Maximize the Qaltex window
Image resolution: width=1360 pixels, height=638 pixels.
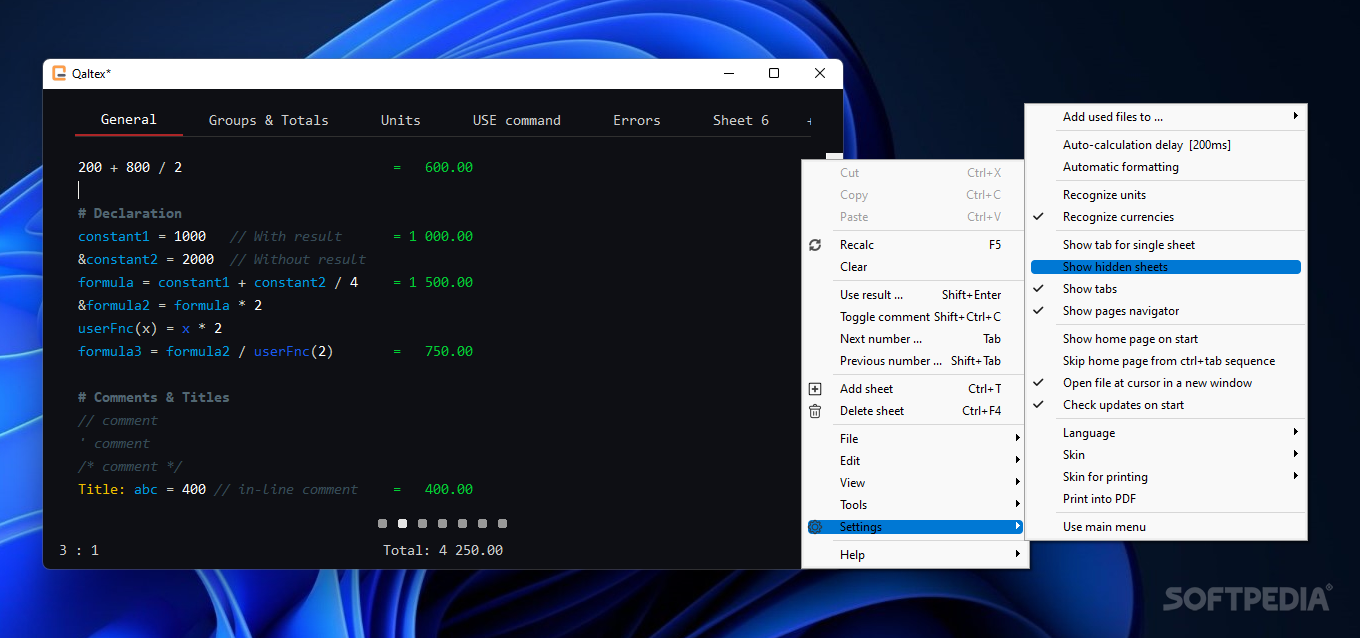(x=774, y=73)
